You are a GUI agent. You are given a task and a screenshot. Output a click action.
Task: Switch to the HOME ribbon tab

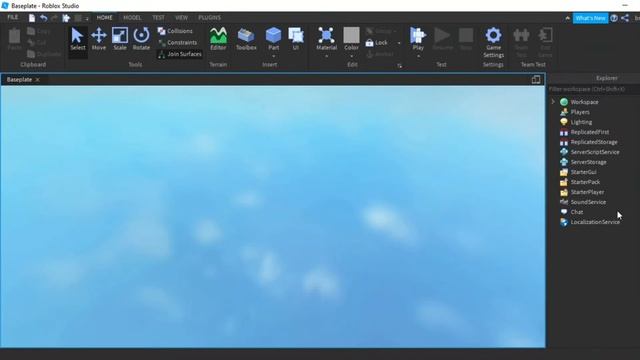pos(104,18)
